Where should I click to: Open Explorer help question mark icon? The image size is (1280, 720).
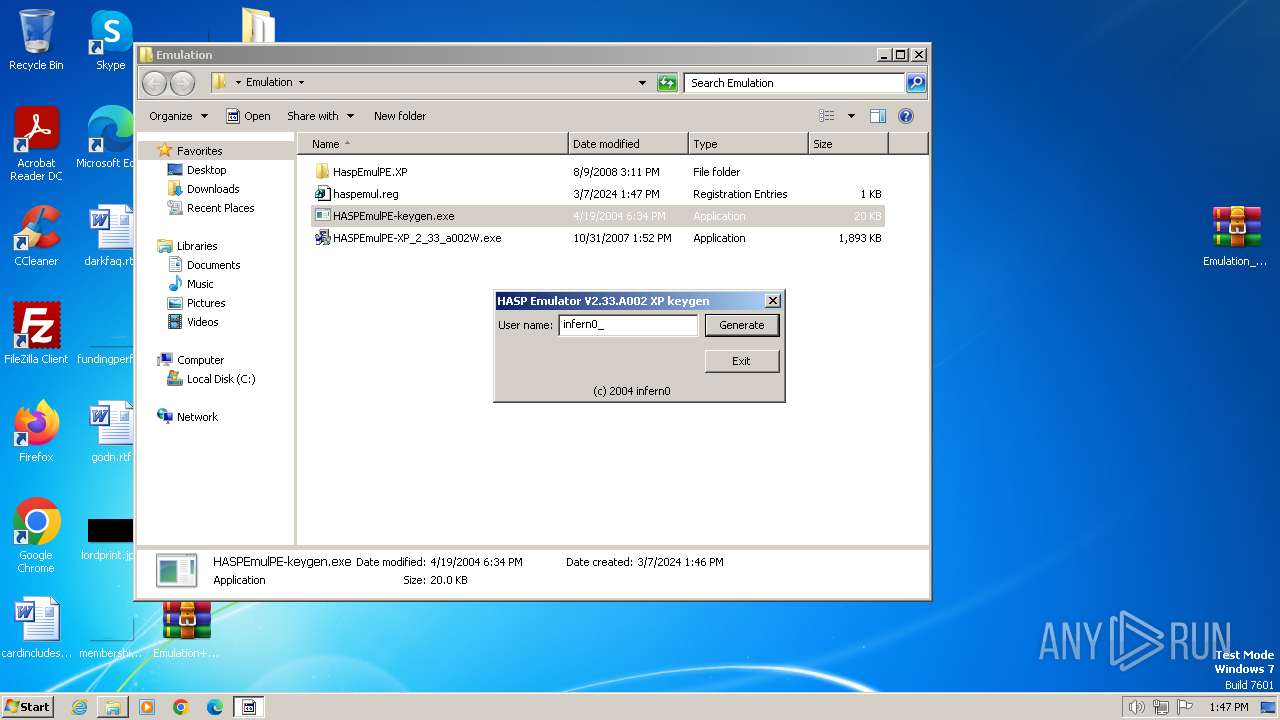tap(906, 116)
